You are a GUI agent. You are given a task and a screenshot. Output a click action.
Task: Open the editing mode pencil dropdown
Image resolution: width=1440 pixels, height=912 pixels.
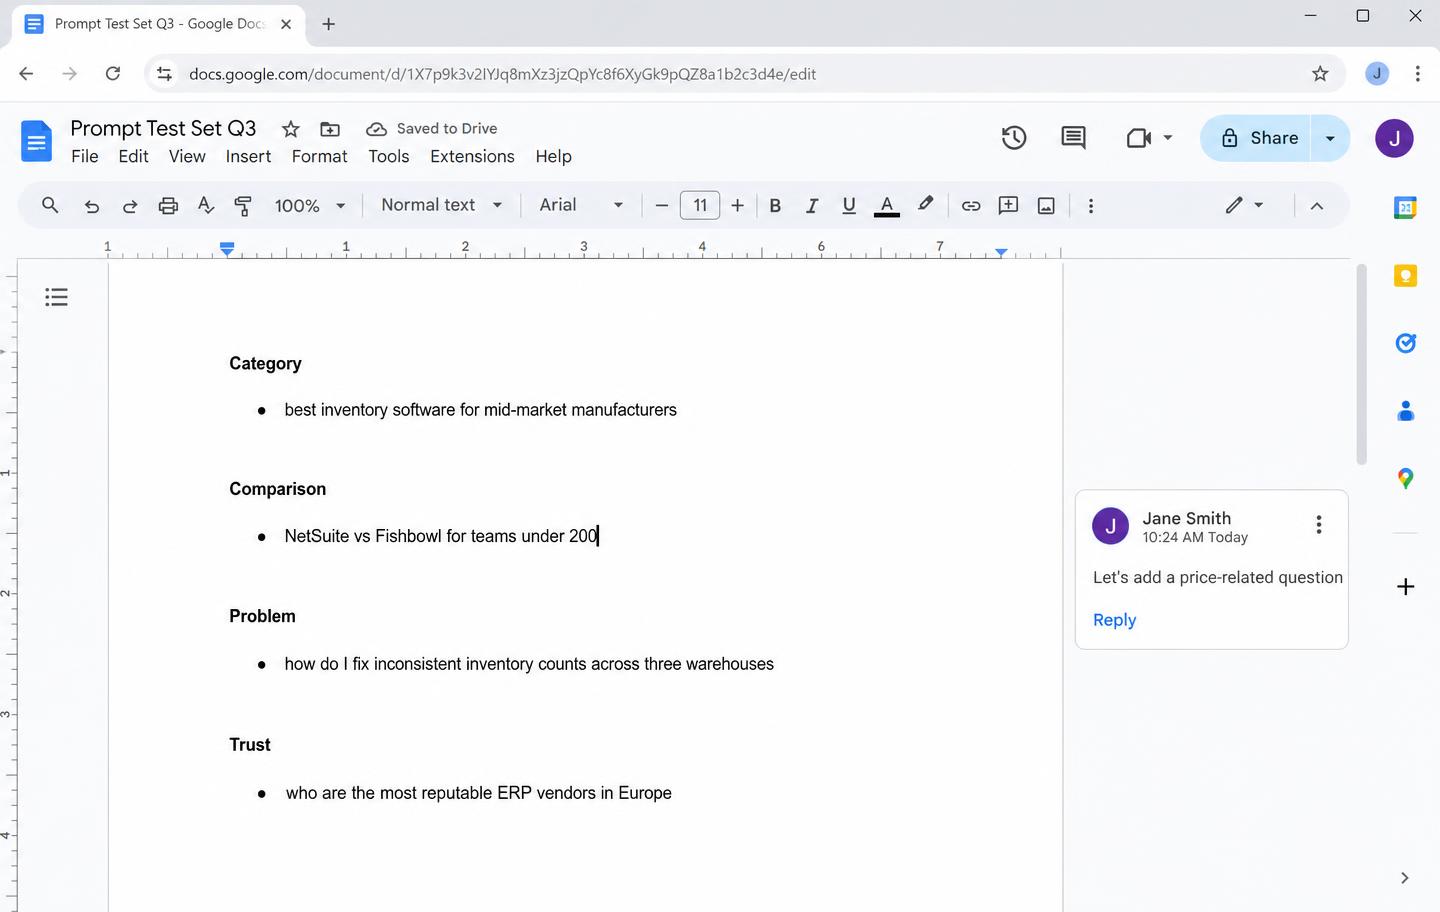[x=1244, y=205]
